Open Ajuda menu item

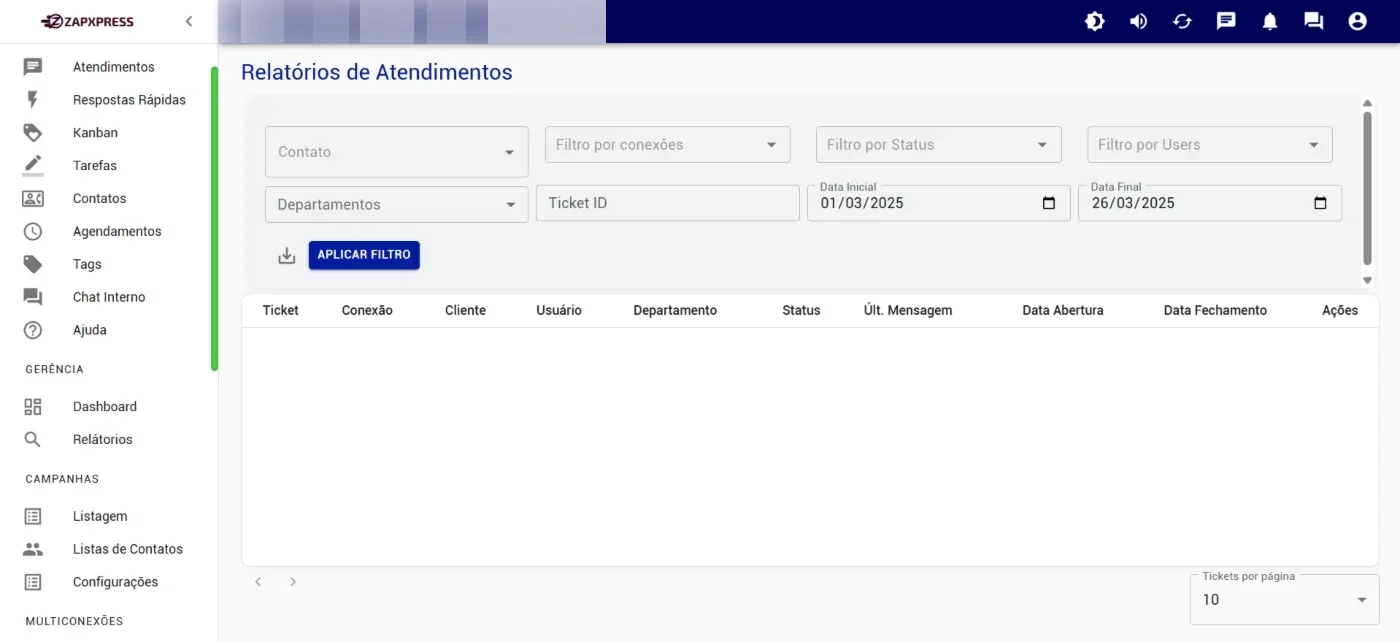[90, 330]
